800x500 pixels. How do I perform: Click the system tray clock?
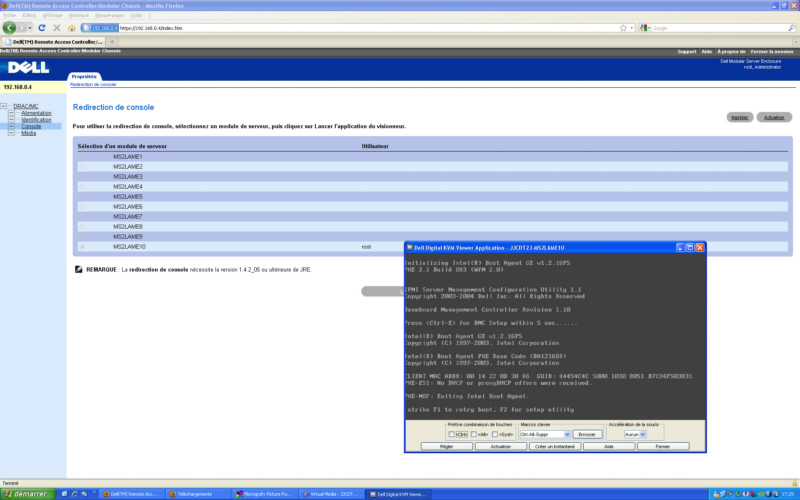coord(789,494)
